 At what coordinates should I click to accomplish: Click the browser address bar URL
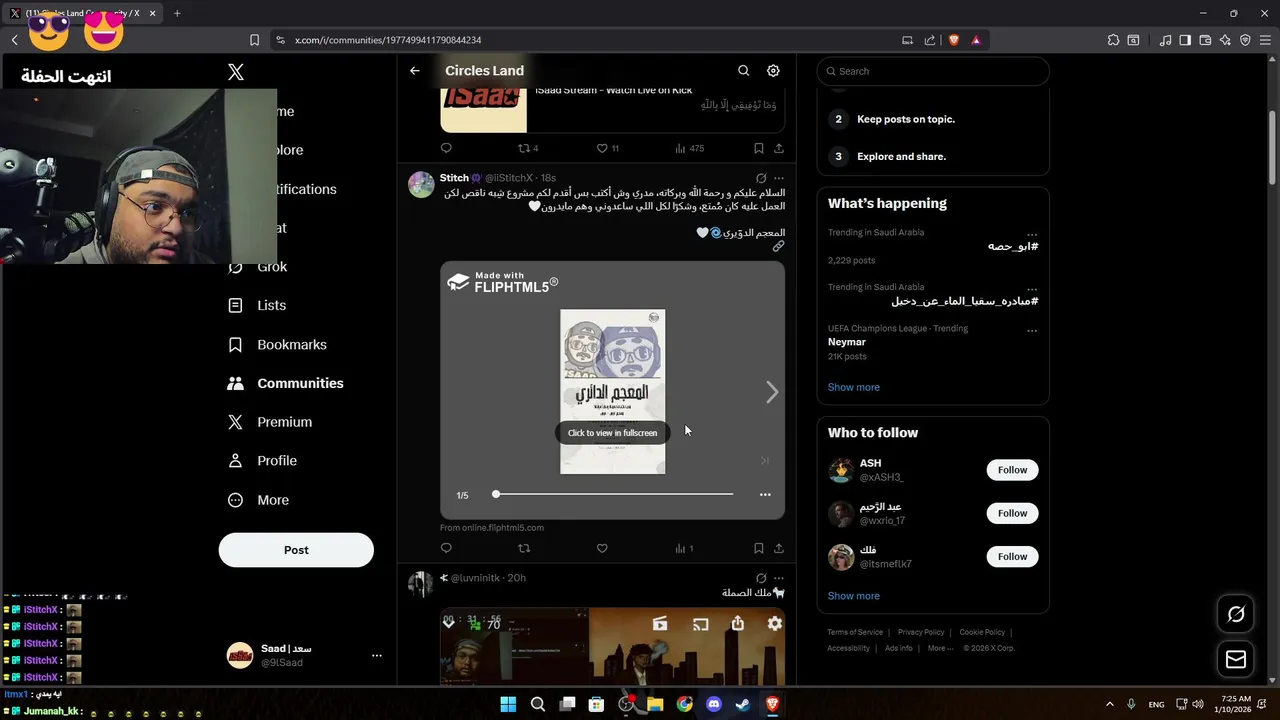coord(388,40)
